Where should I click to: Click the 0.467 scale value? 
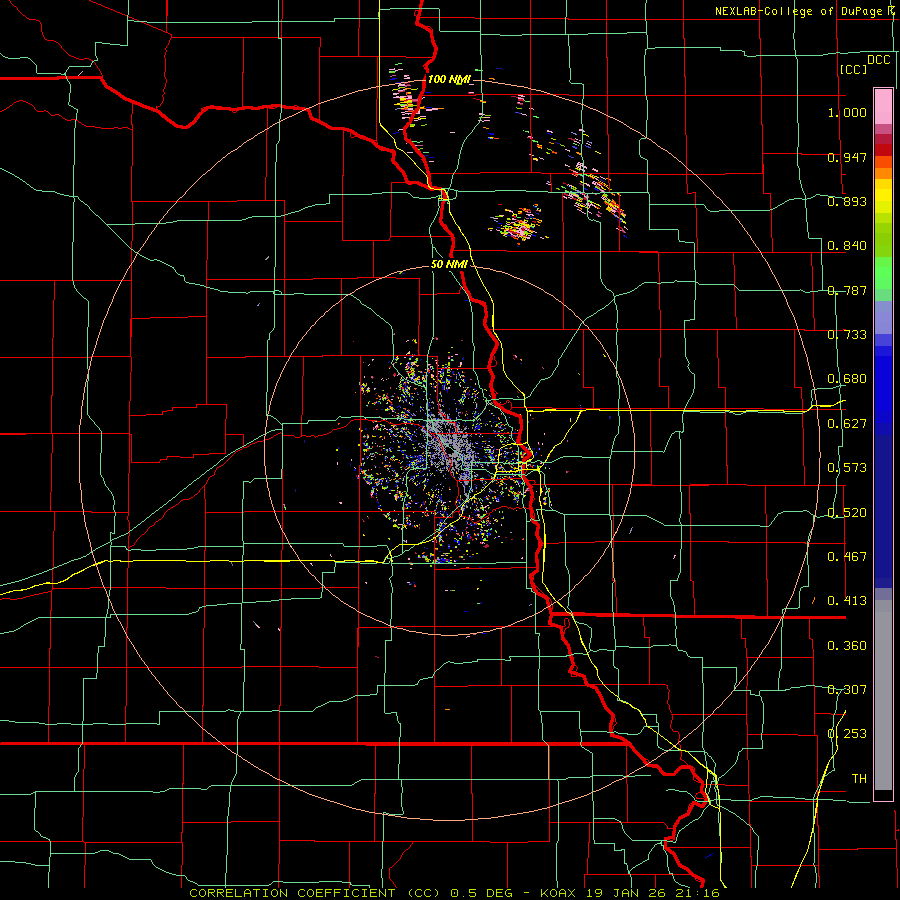click(x=847, y=557)
